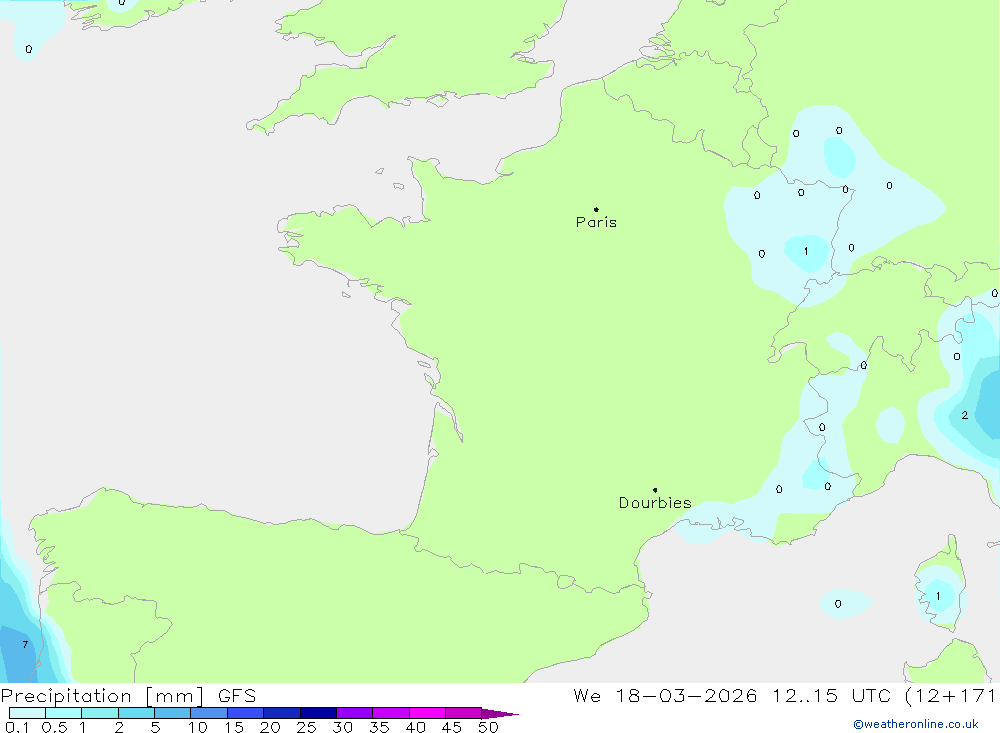Click the contour value 1 on Corsica
1000x733 pixels.
click(x=938, y=596)
